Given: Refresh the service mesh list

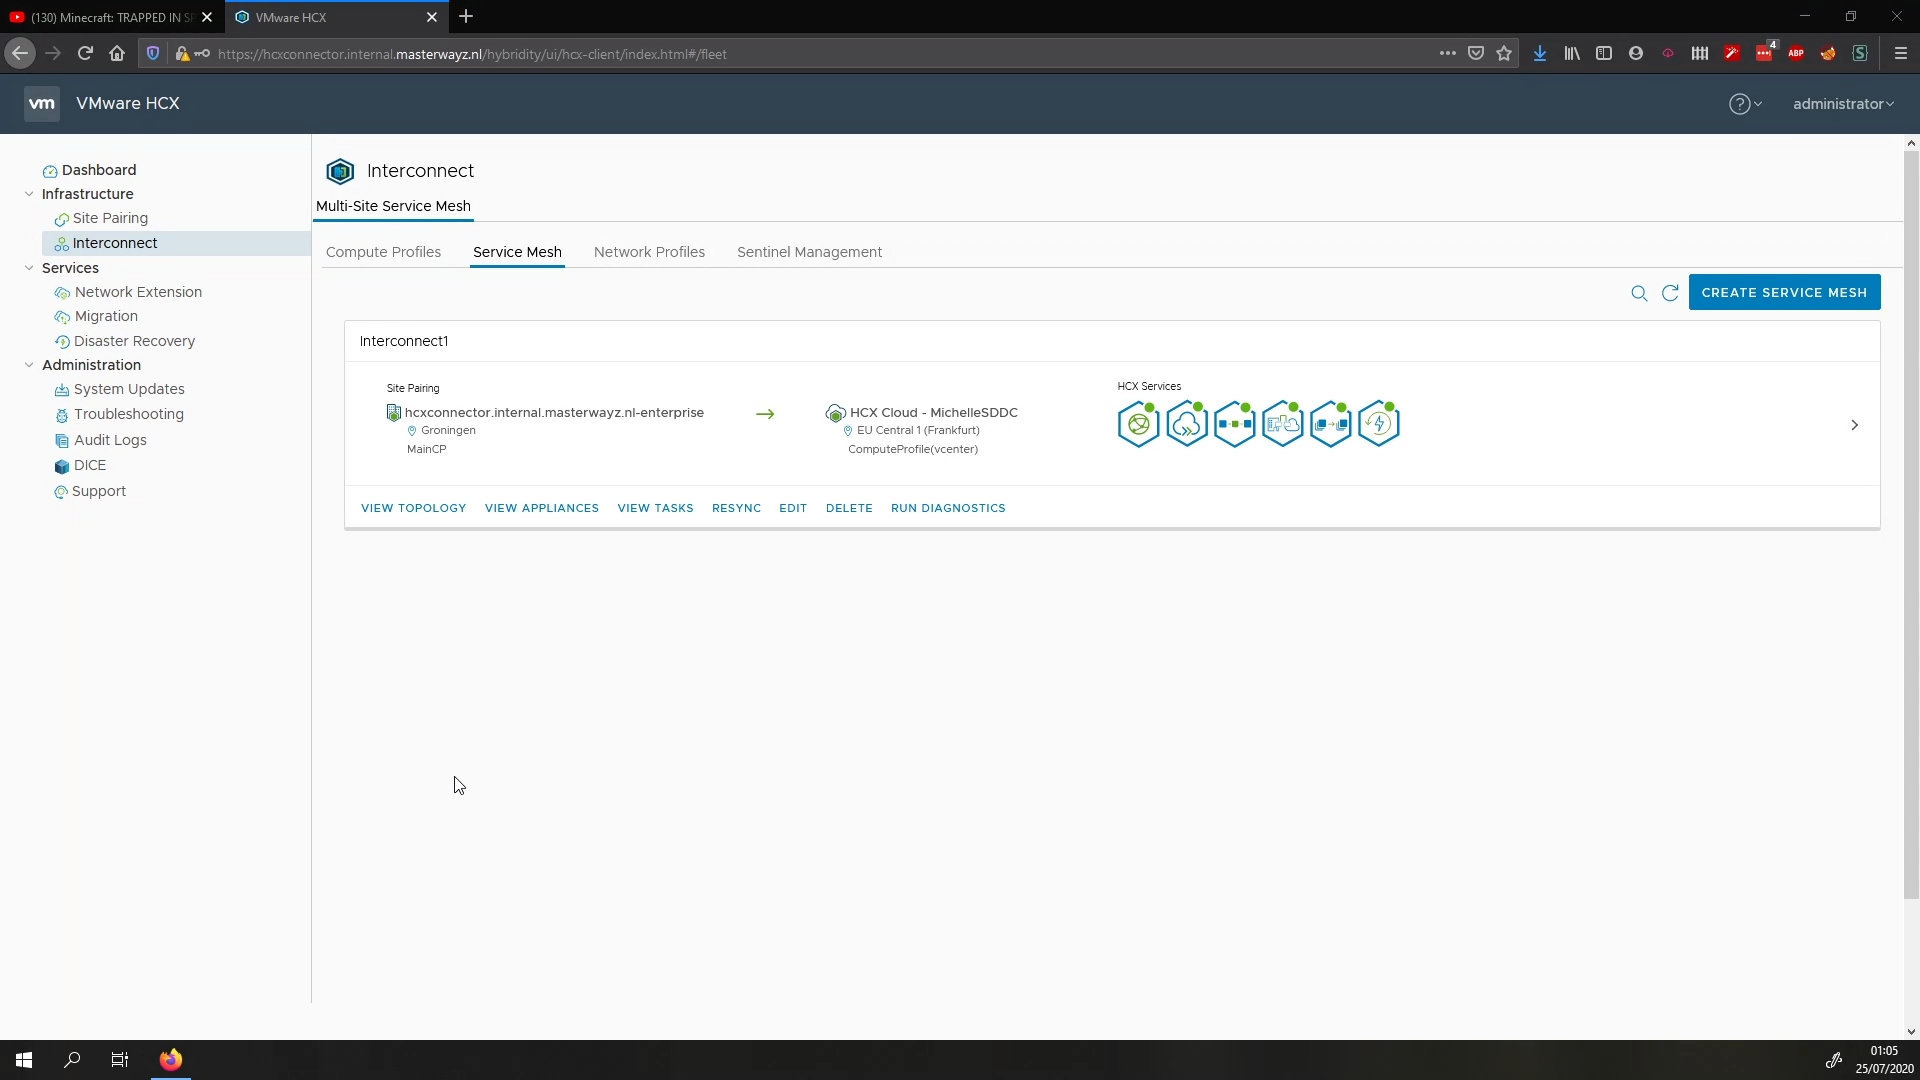Looking at the screenshot, I should [x=1670, y=293].
